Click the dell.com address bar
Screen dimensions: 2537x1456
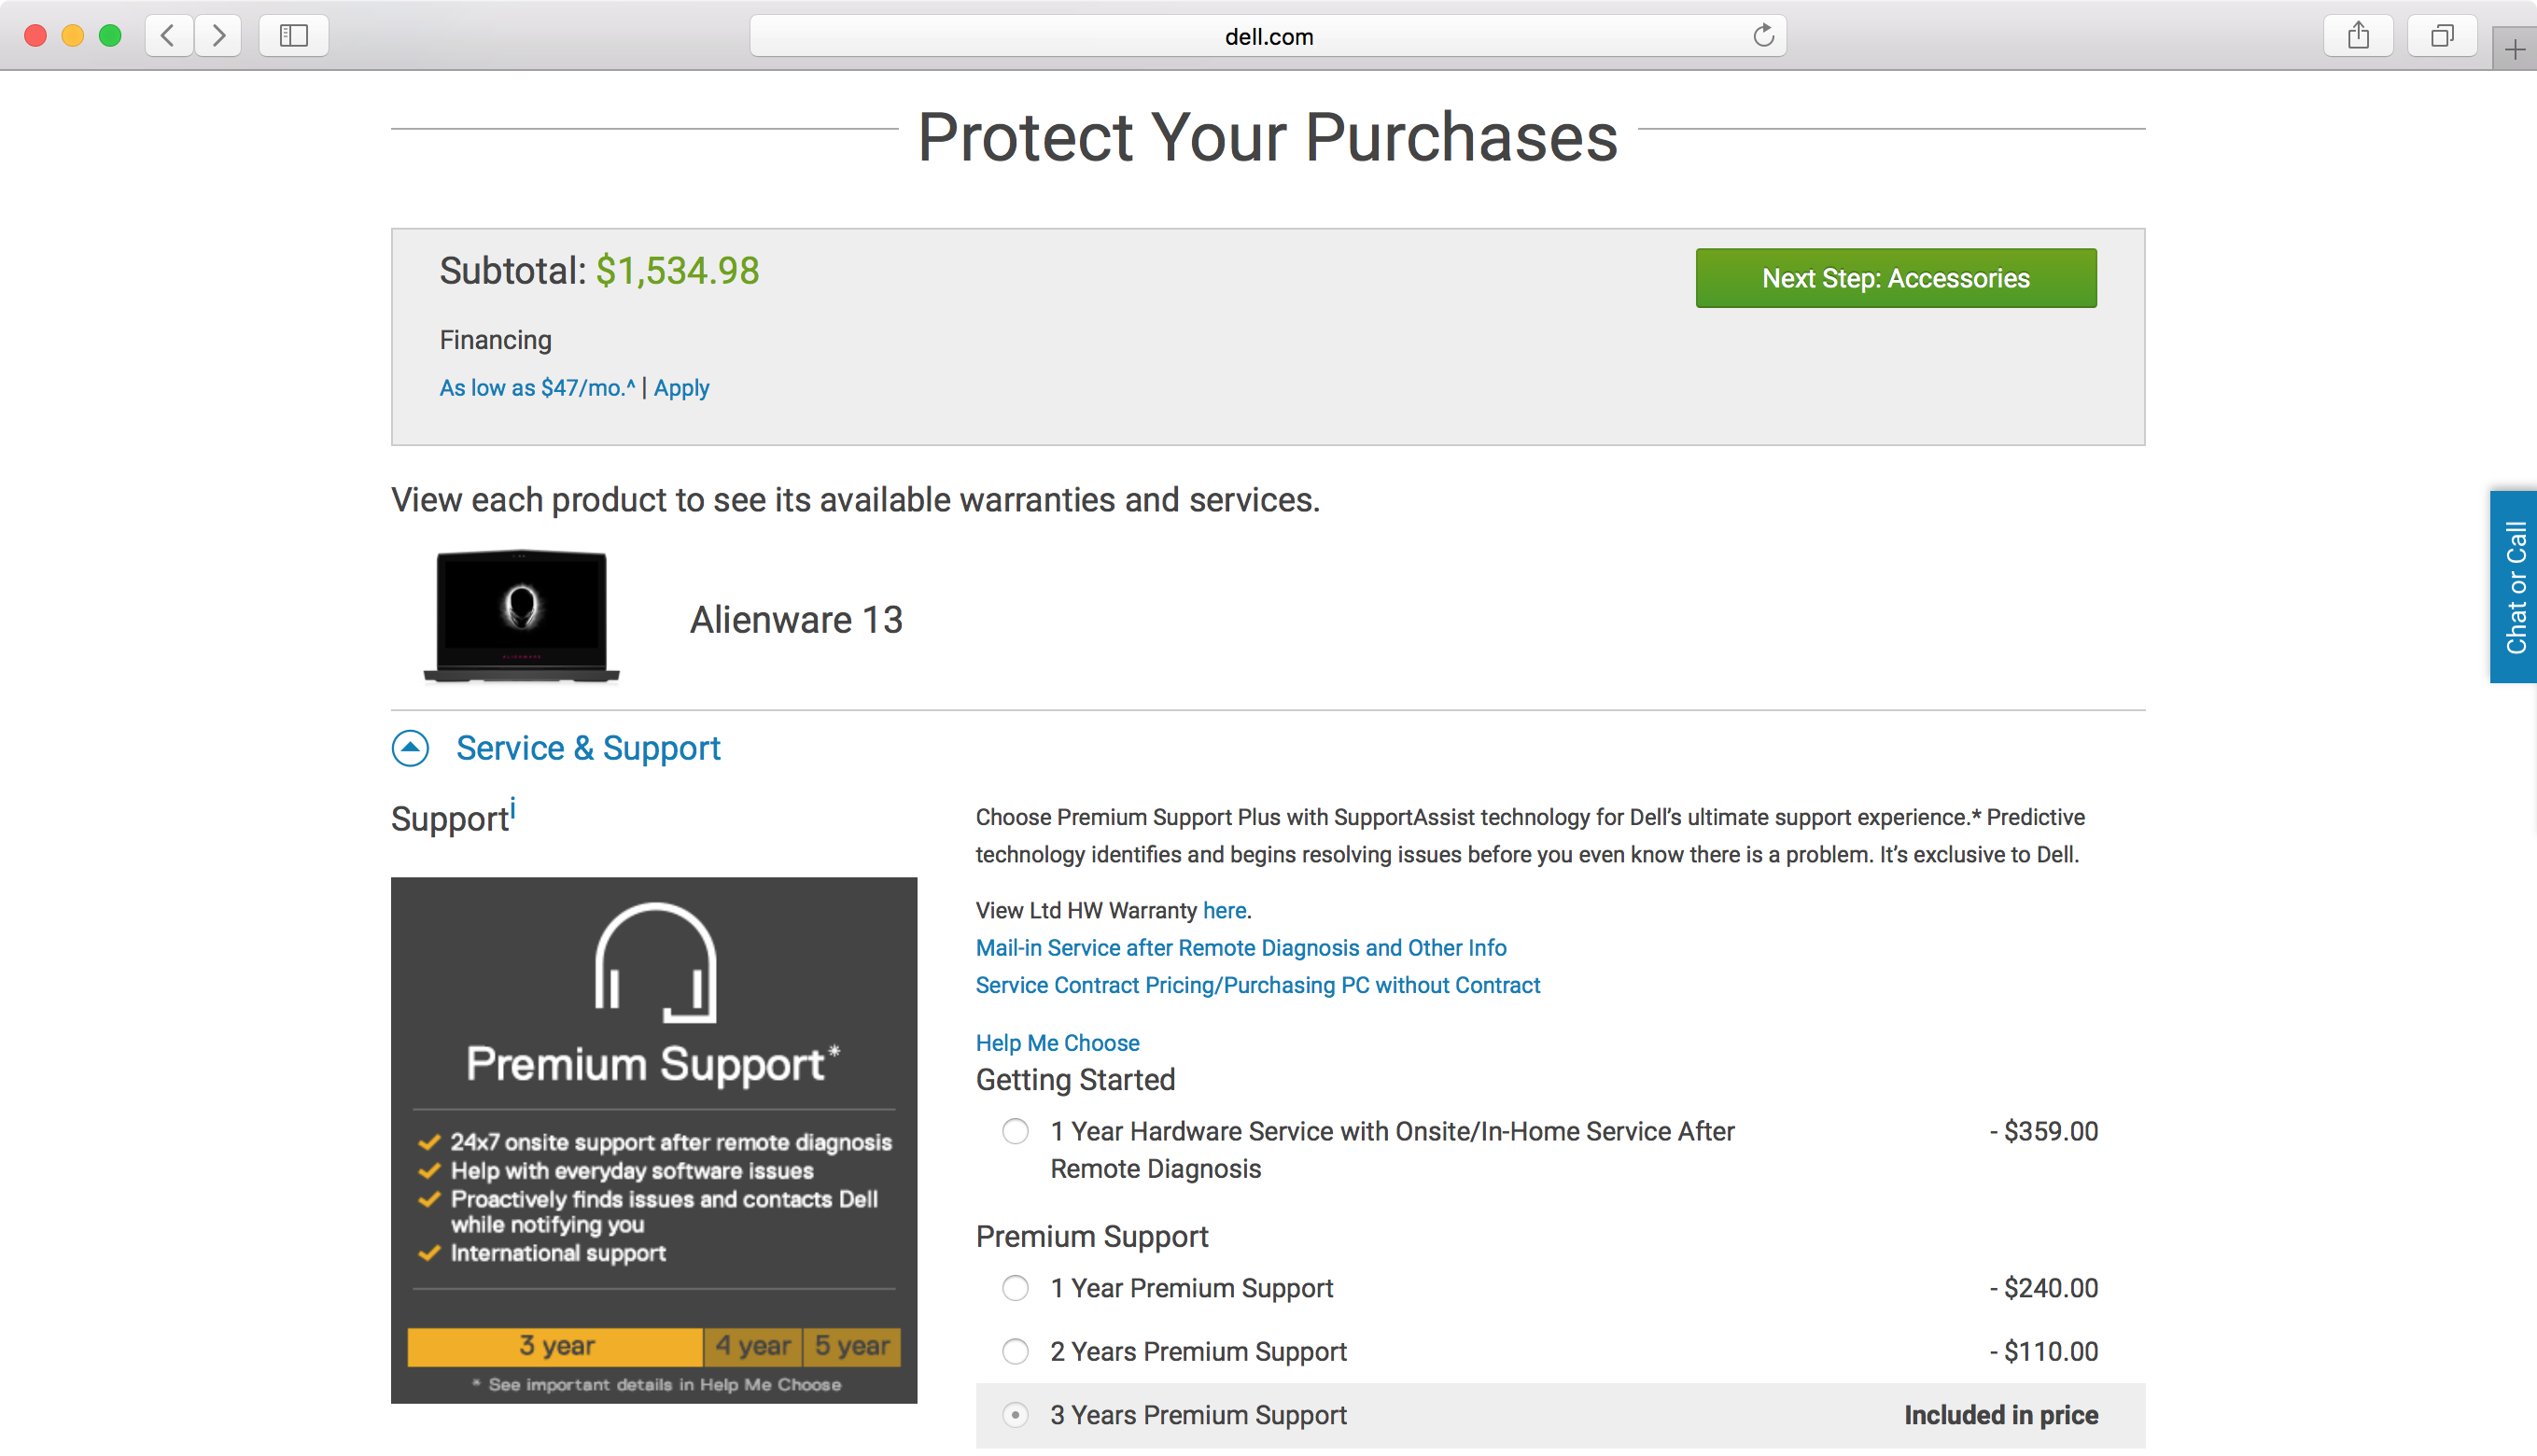tap(1267, 36)
